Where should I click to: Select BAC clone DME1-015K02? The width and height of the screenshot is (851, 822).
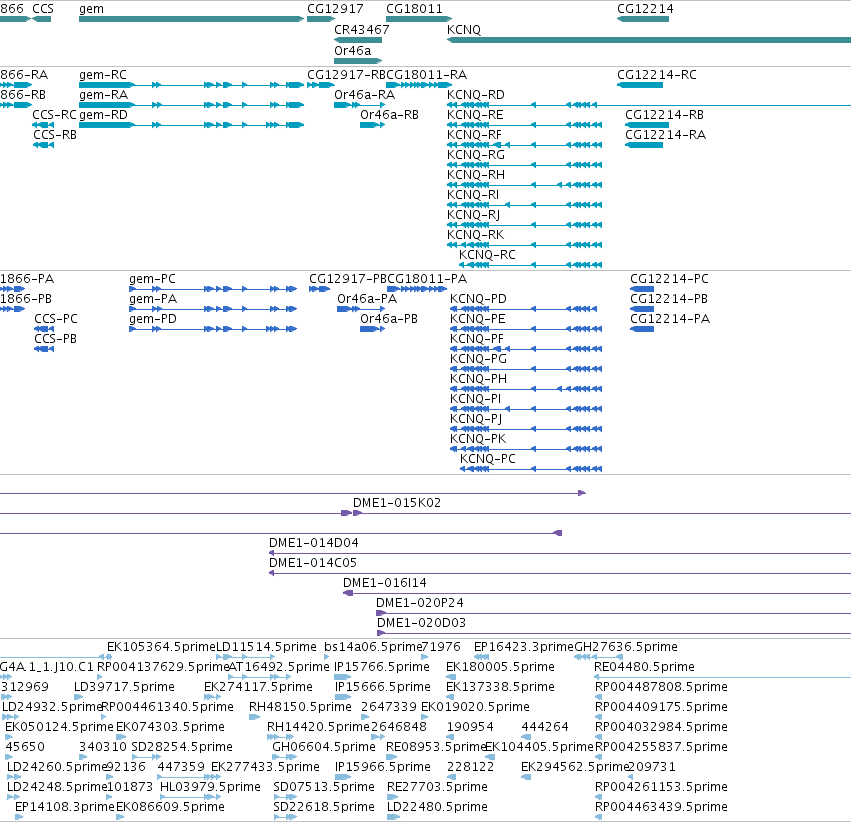tap(602, 513)
